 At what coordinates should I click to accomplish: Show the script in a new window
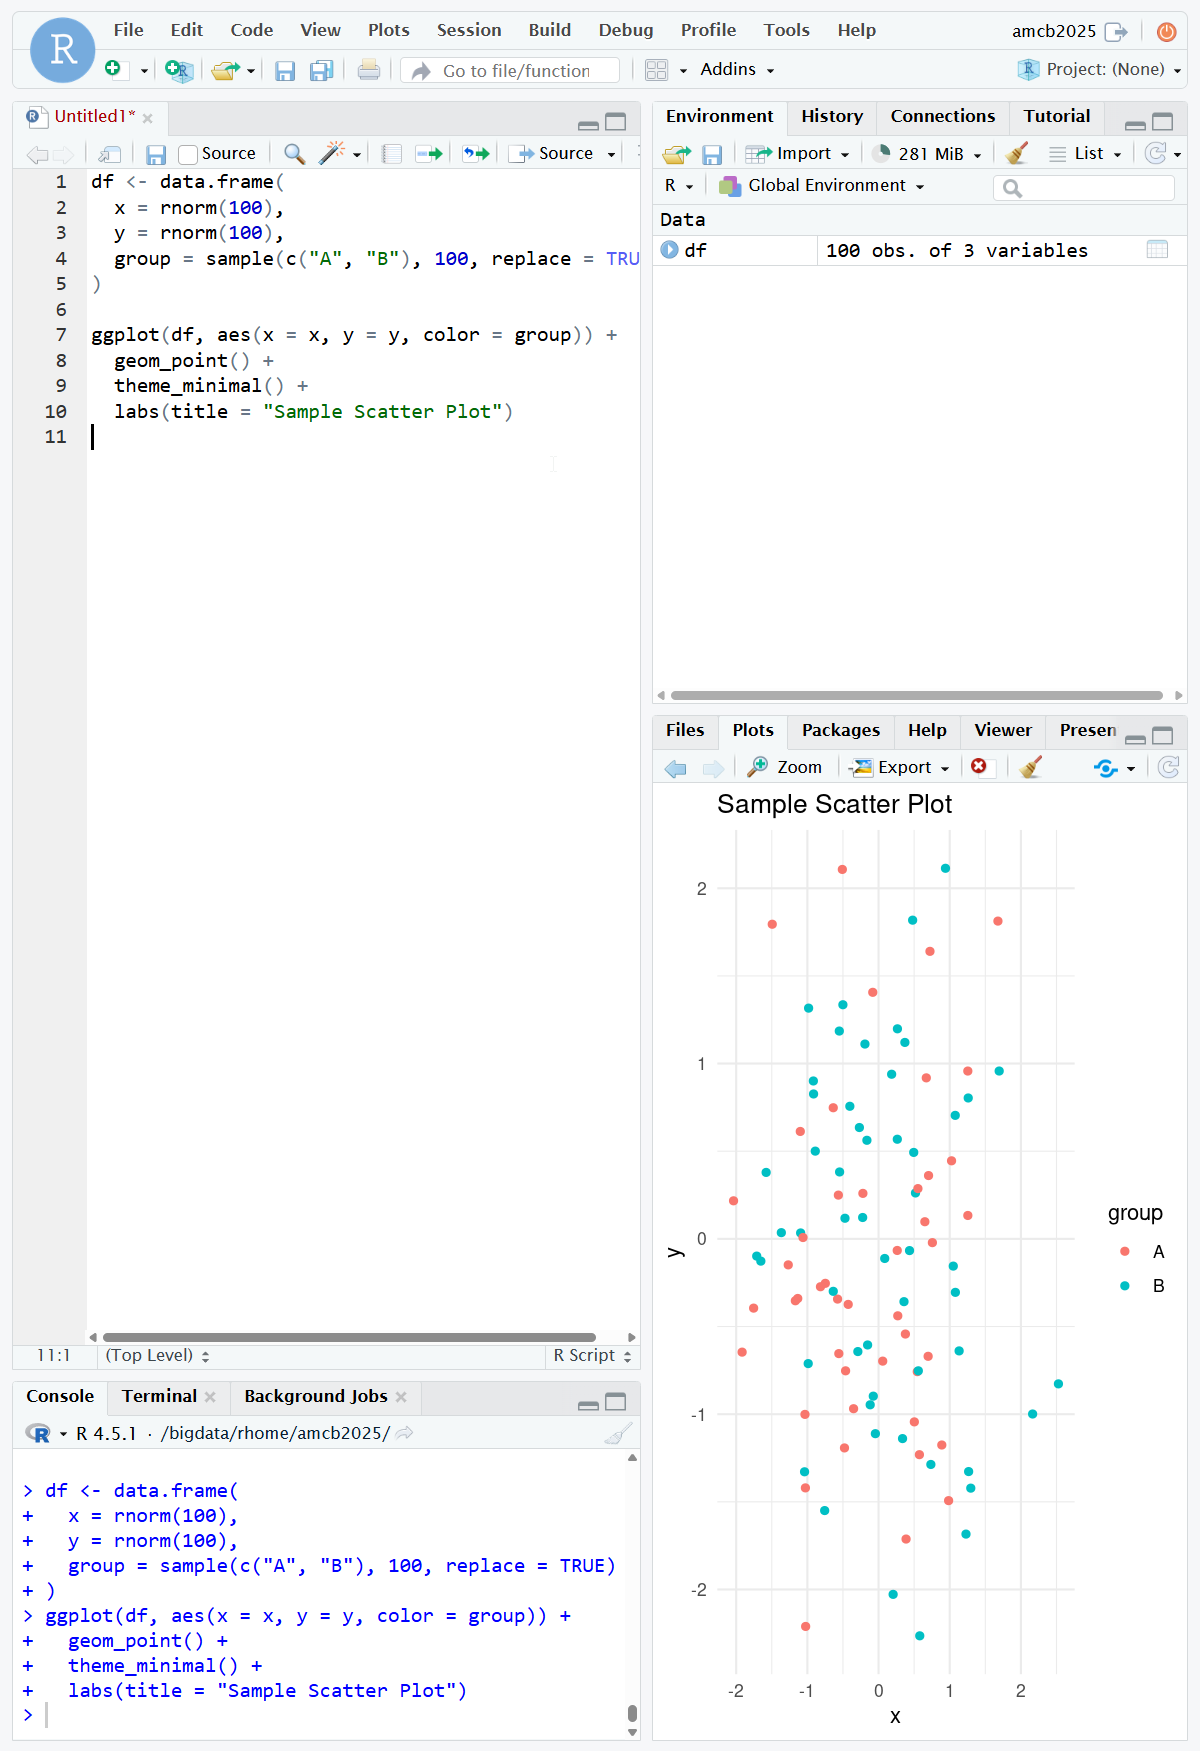tap(110, 154)
